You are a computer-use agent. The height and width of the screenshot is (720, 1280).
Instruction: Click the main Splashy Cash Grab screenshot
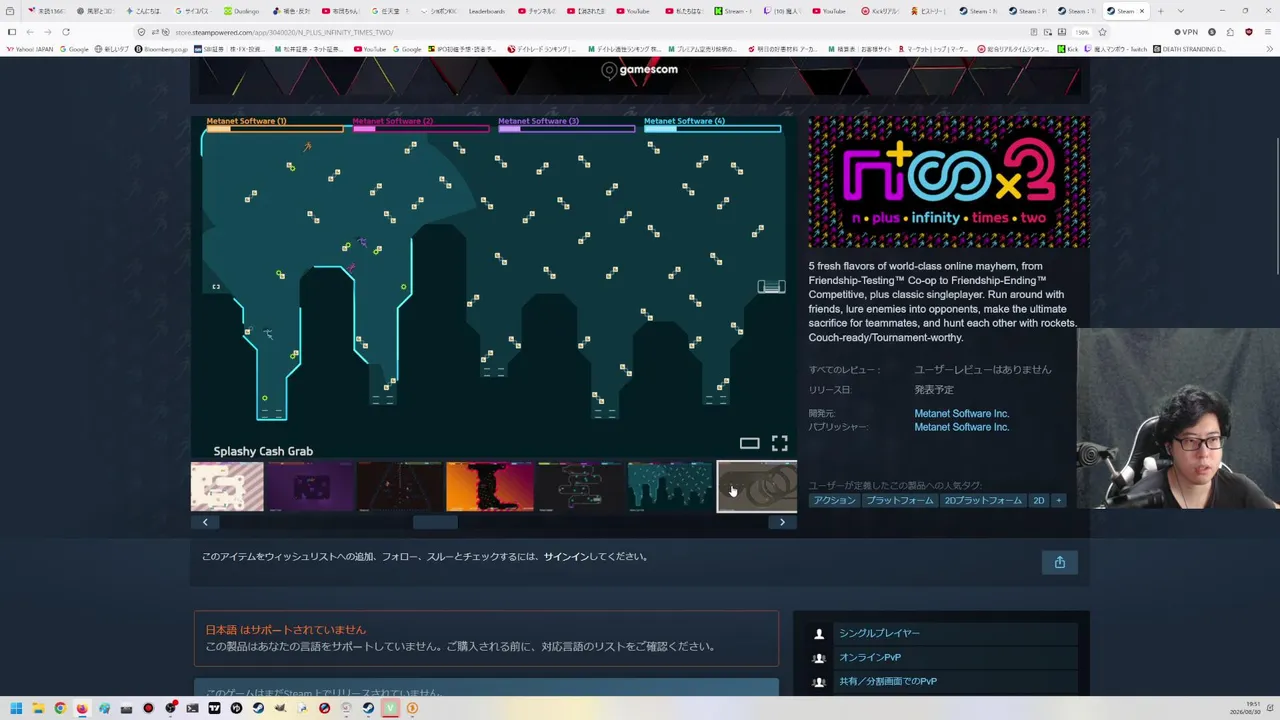click(494, 287)
